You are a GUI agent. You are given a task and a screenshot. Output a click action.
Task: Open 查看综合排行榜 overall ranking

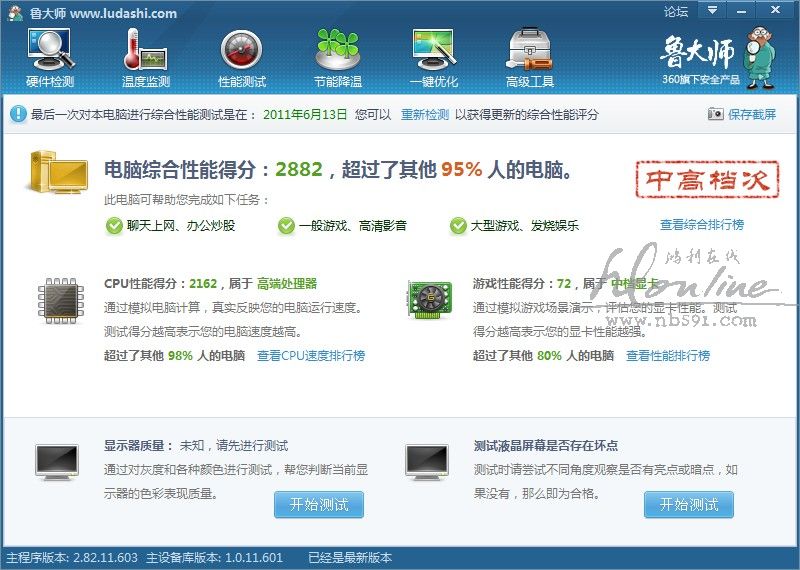pyautogui.click(x=702, y=225)
